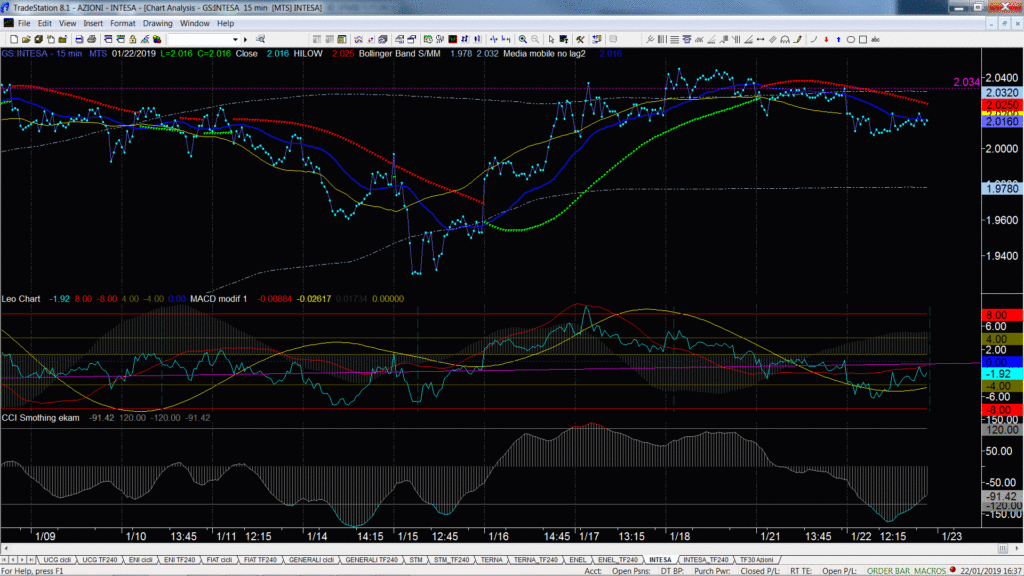Click the ORDER BAR status button
Screen dimensions: 1024x576
click(x=888, y=571)
